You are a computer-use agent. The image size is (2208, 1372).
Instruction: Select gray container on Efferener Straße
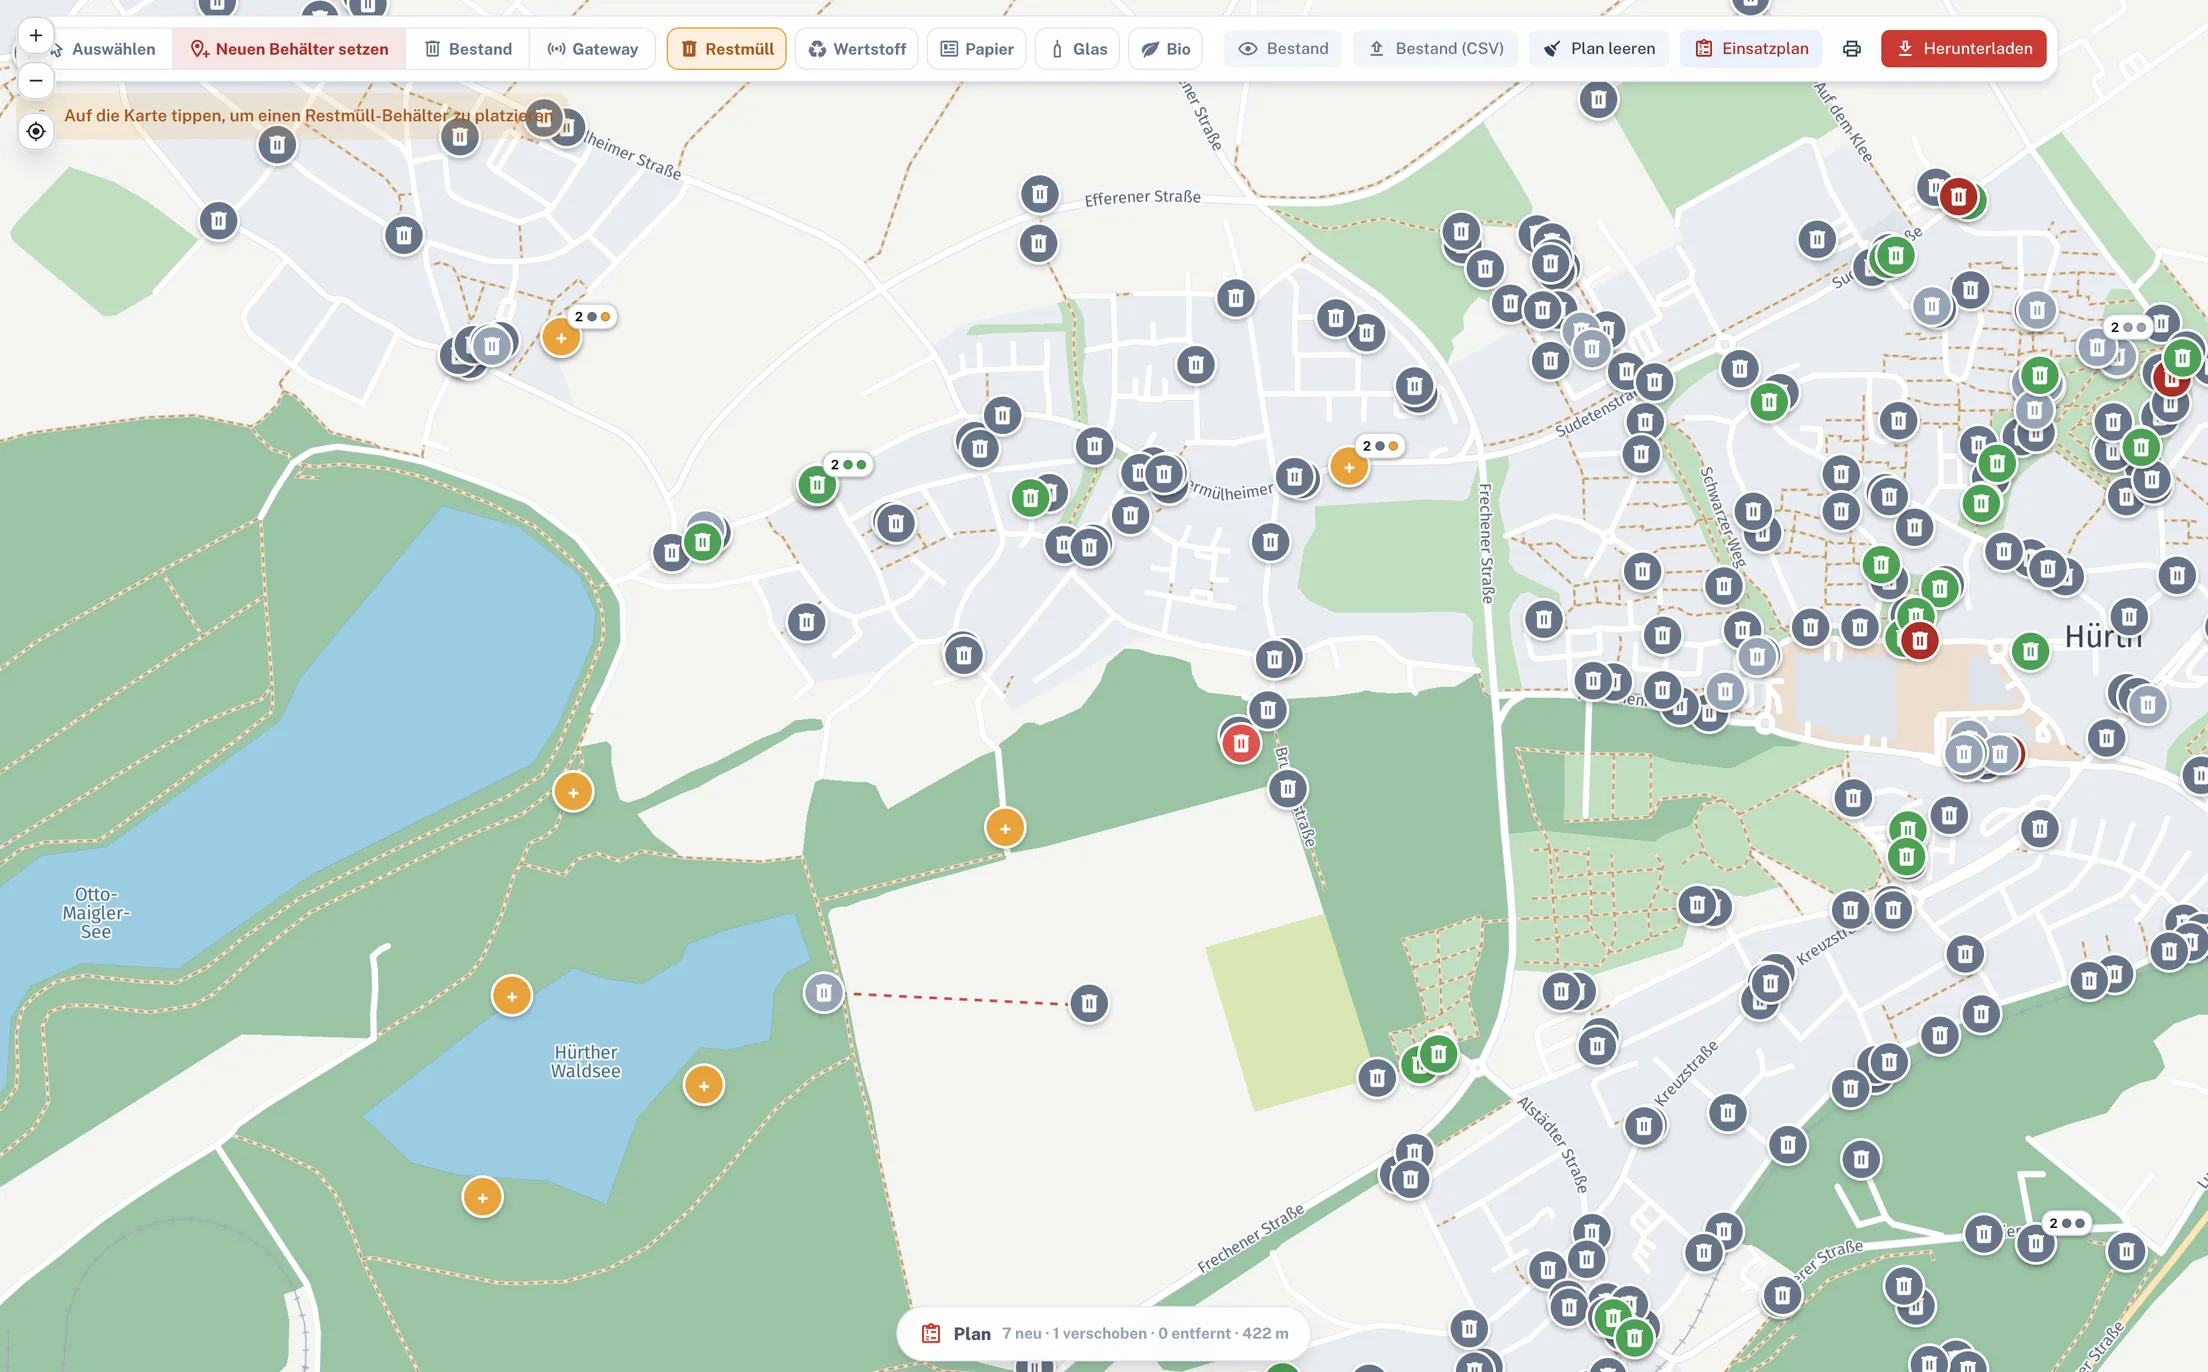coord(1040,194)
